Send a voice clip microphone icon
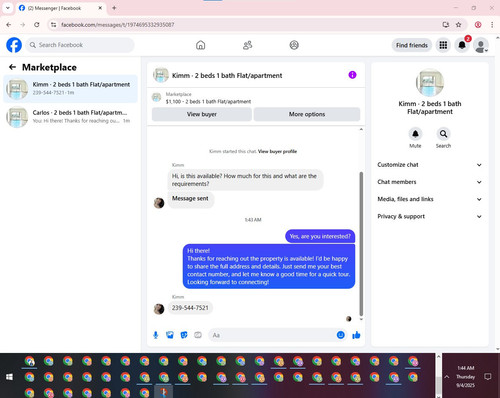 [x=156, y=335]
